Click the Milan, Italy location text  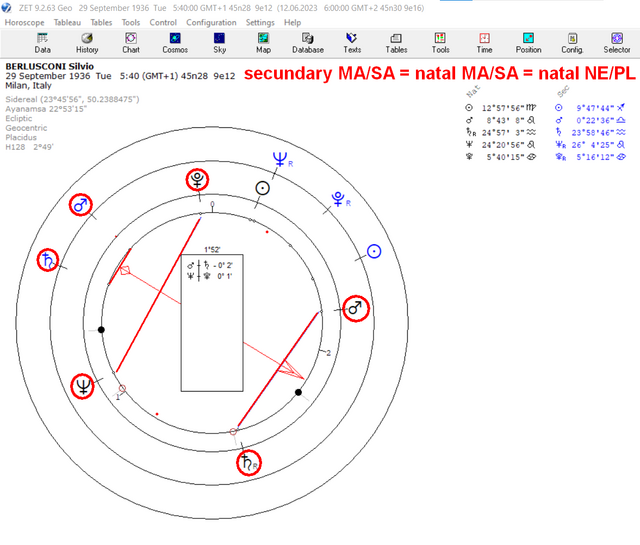point(28,86)
